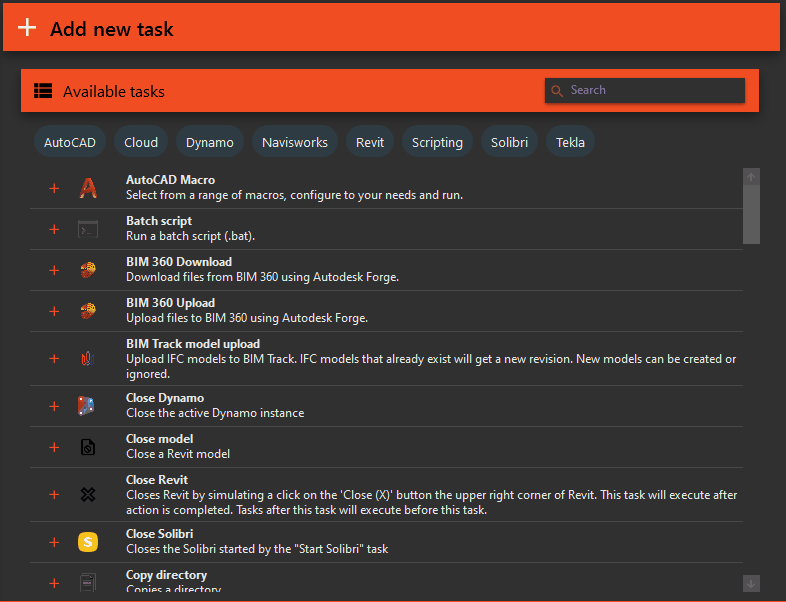Click the AutoCAD Macro task icon
786x602 pixels.
click(x=88, y=188)
